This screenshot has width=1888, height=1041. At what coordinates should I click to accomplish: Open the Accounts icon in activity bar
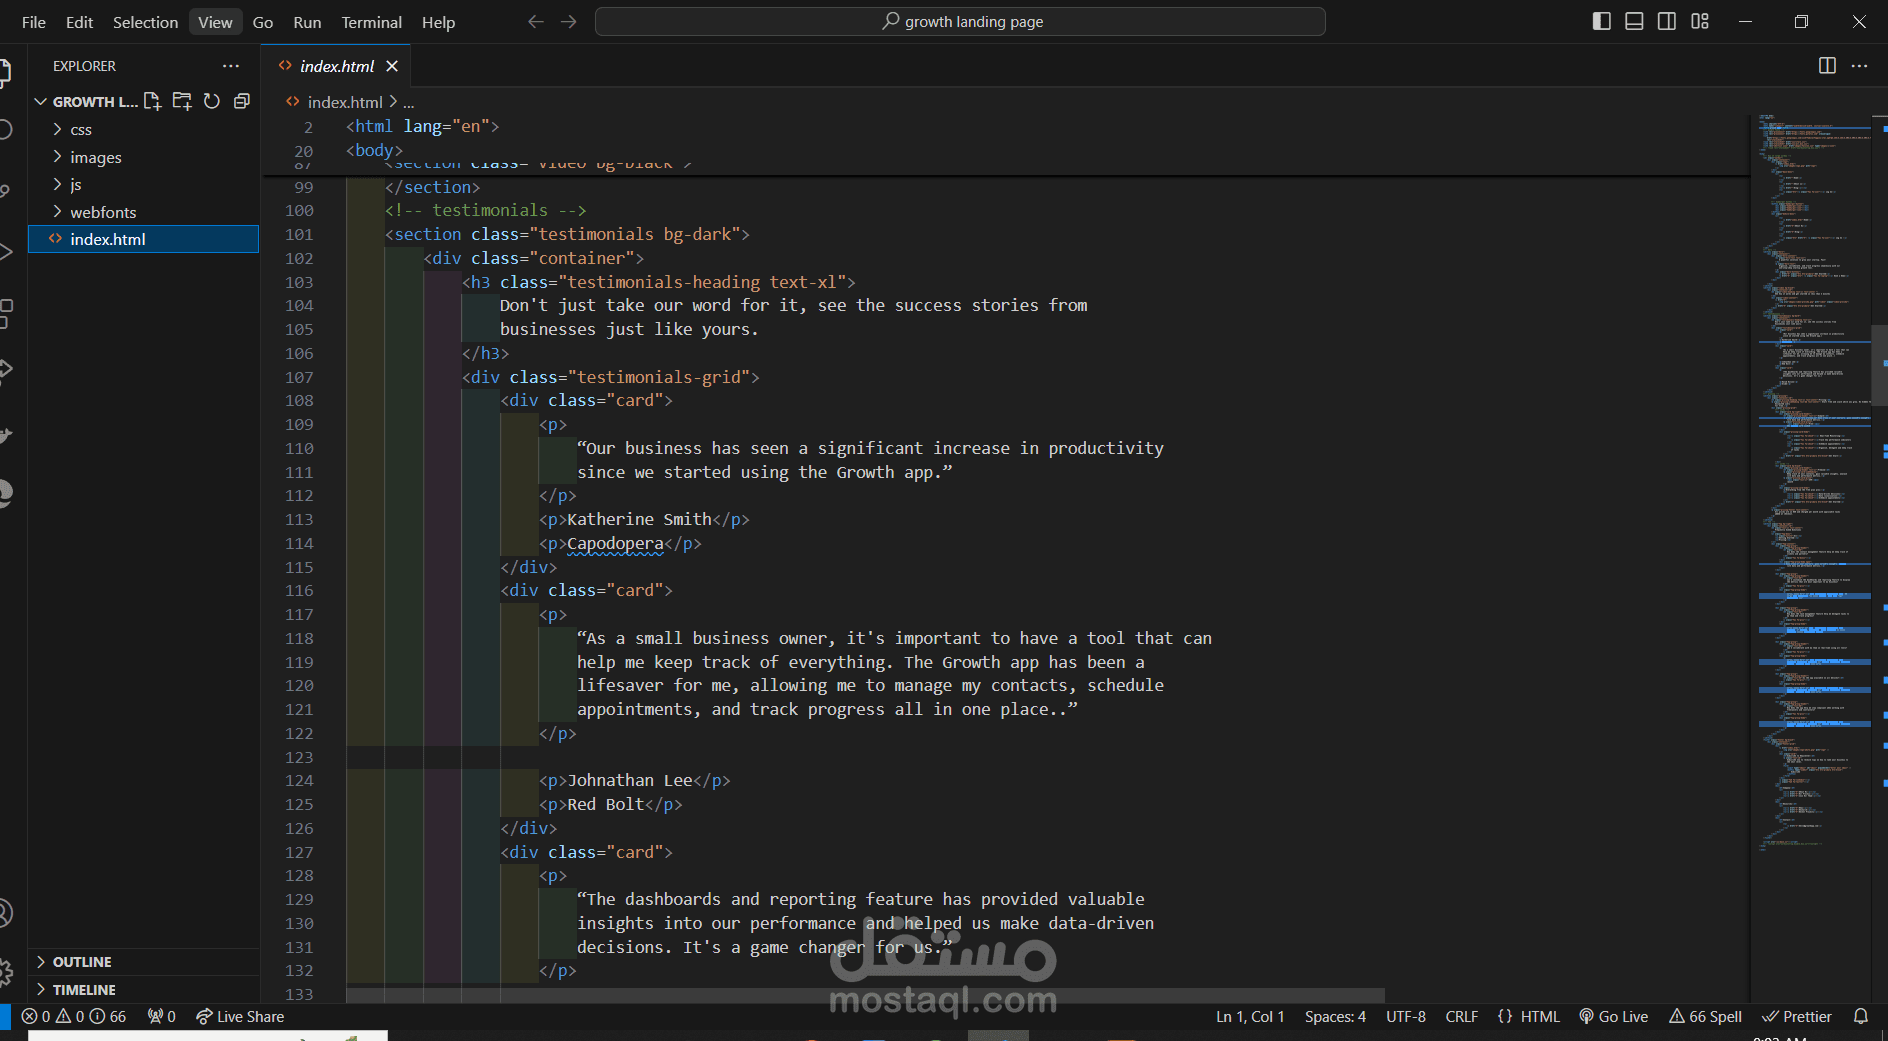[x=5, y=912]
